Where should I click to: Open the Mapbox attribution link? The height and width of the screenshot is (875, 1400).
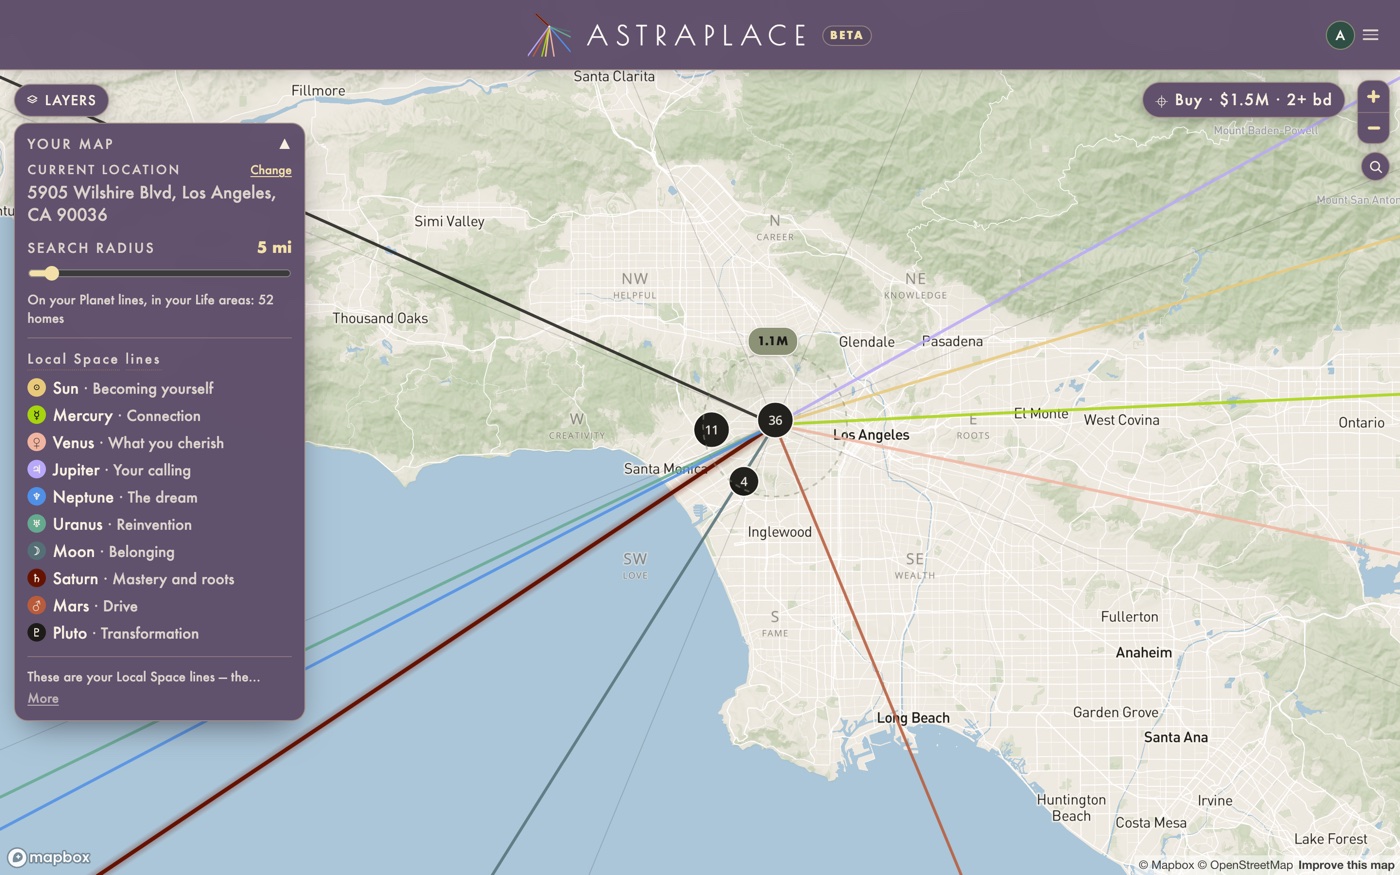[x=1166, y=865]
